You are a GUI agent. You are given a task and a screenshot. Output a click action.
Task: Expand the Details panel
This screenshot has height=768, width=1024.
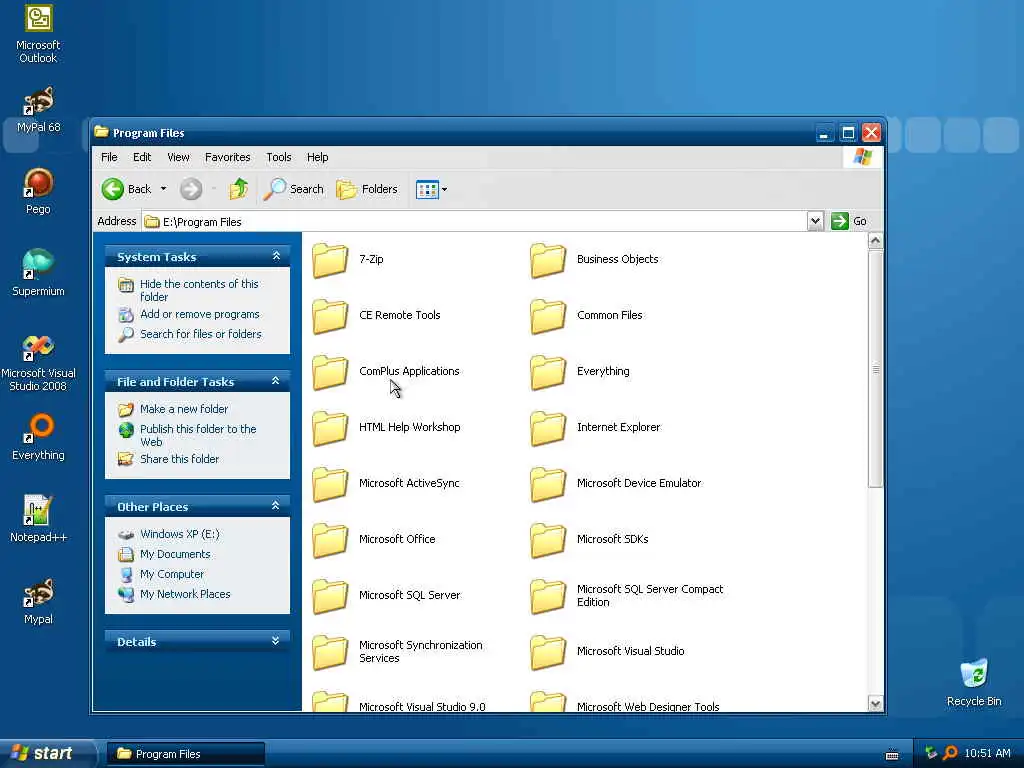click(x=276, y=641)
